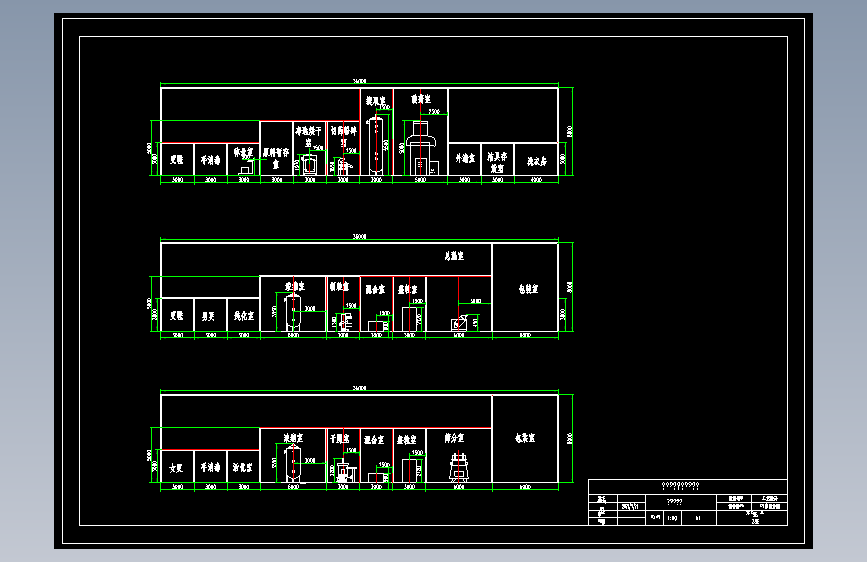The image size is (867, 562).
Task: Click the 洗衣房 room label
Action: [536, 161]
